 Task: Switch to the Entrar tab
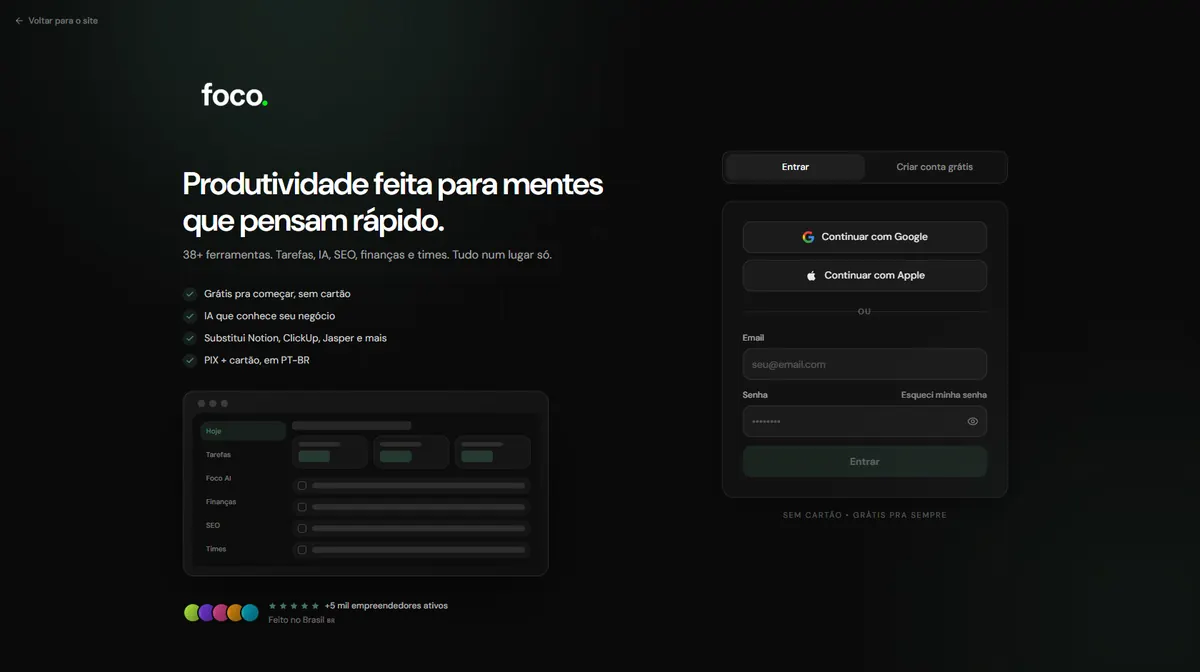coord(795,167)
